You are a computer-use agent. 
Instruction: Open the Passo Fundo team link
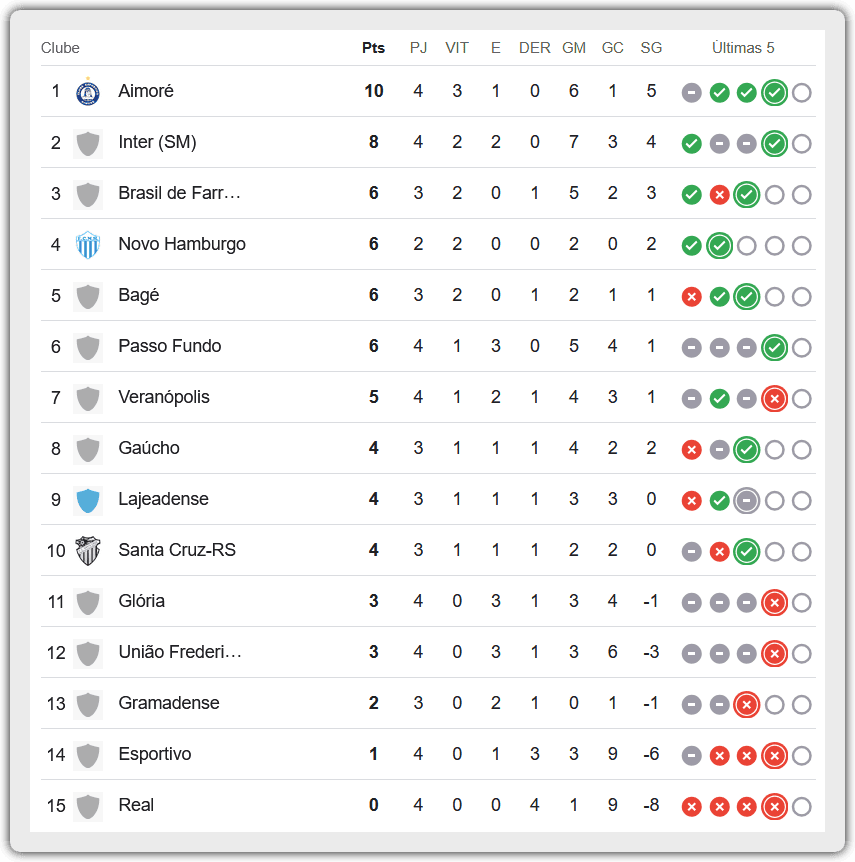[170, 346]
